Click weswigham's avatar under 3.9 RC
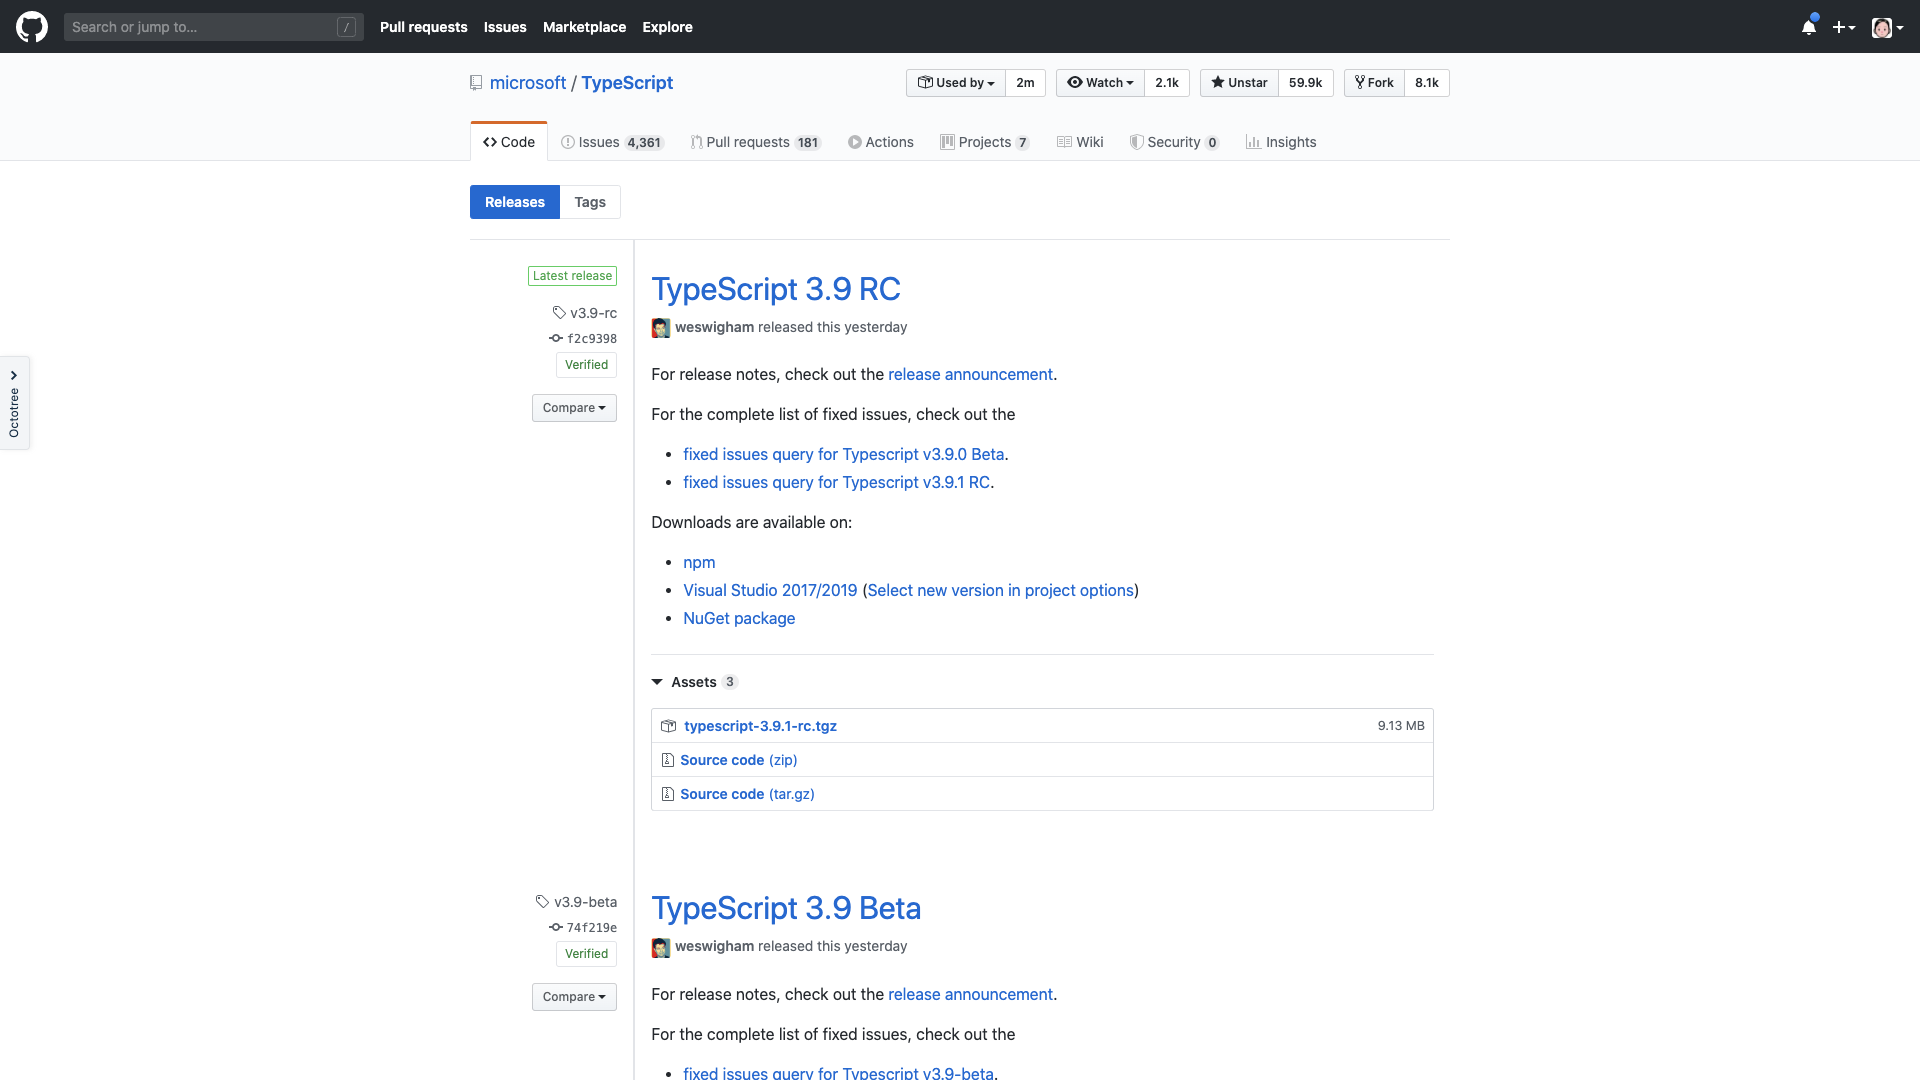 tap(661, 328)
